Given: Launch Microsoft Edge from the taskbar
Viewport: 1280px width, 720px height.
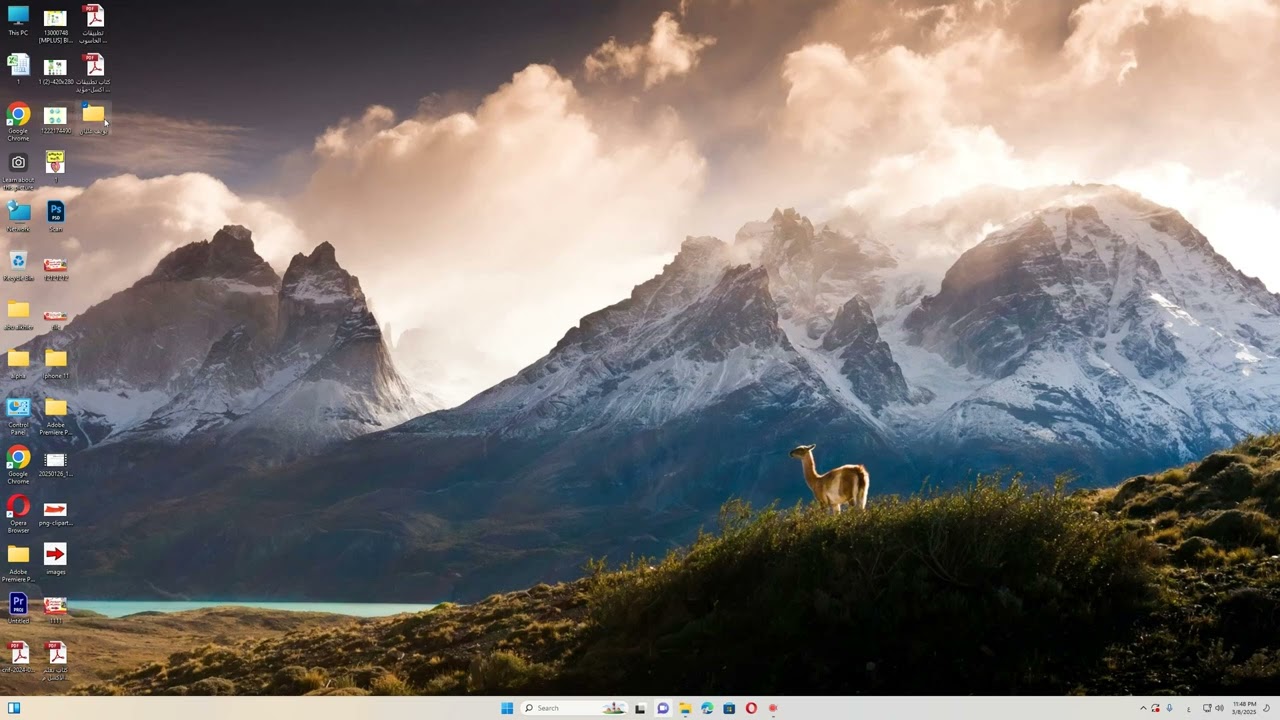Looking at the screenshot, I should [707, 708].
